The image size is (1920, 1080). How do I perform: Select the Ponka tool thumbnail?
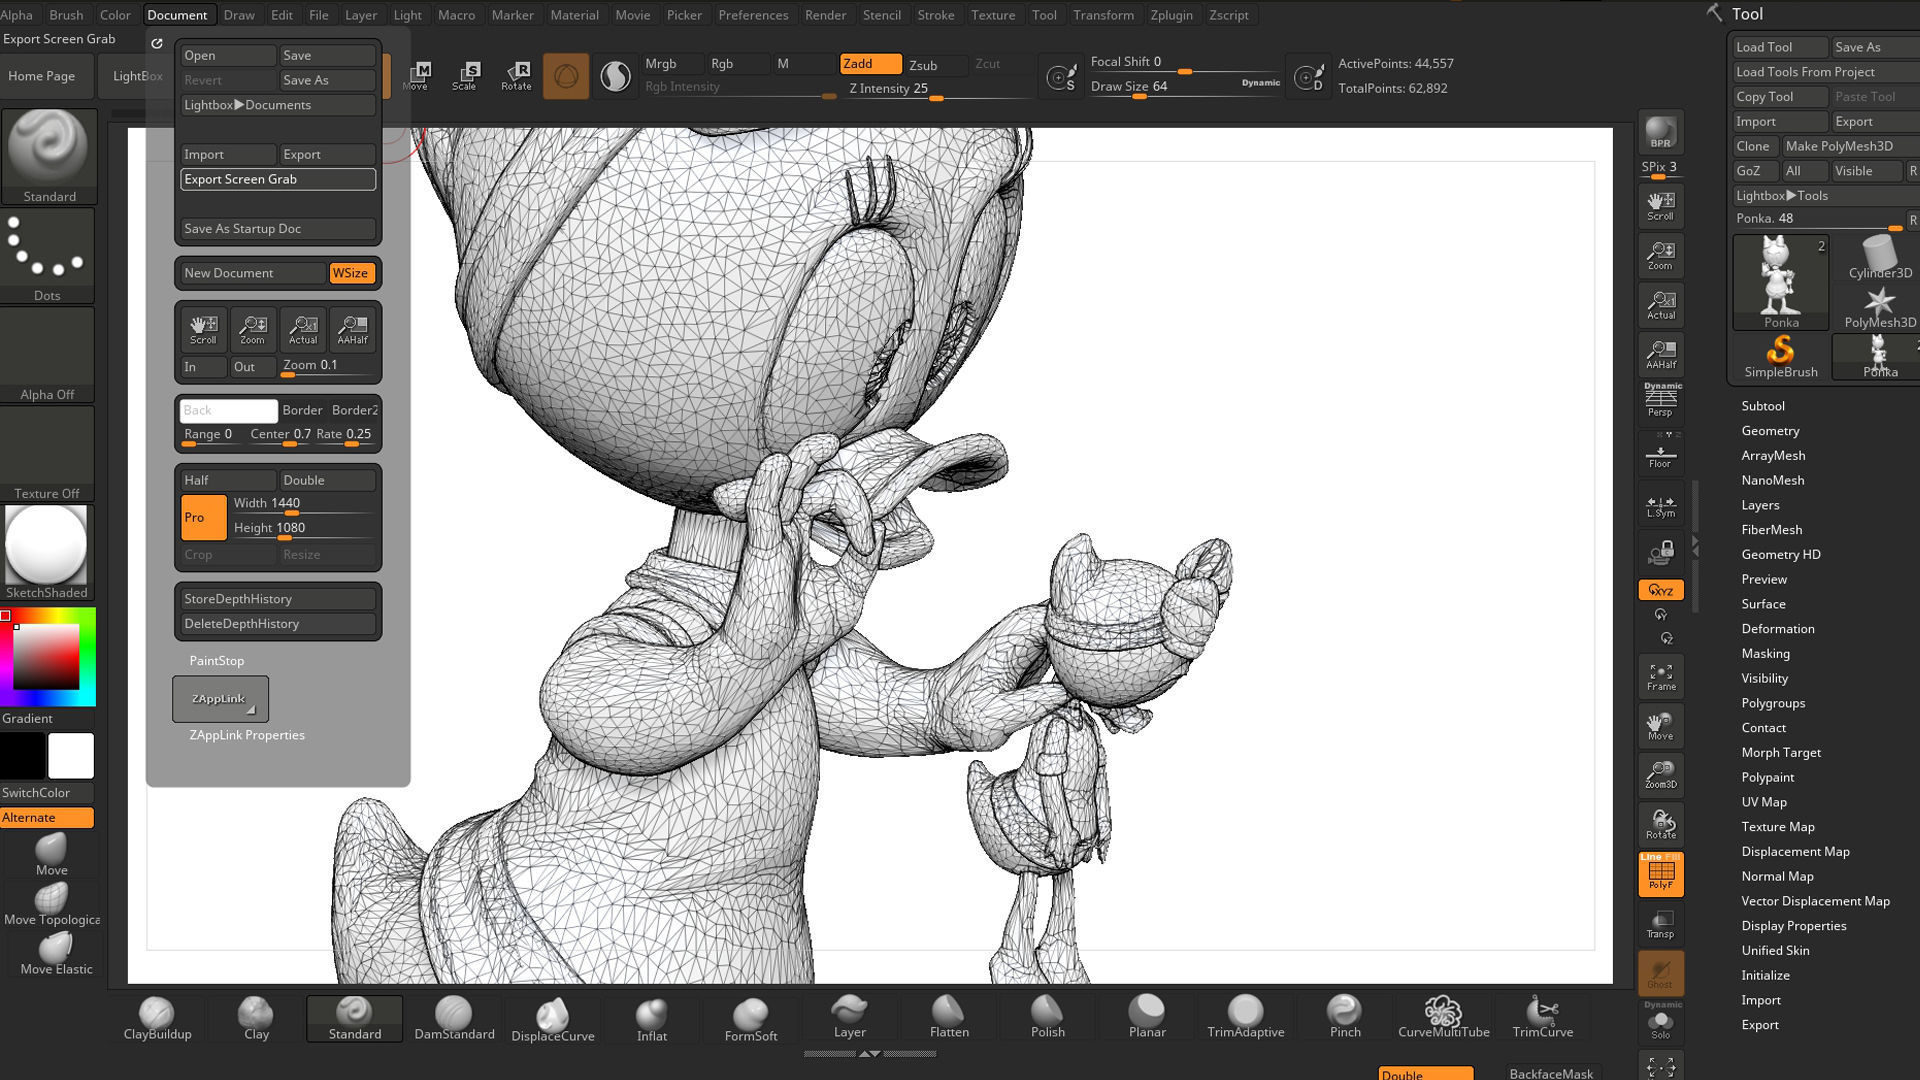coord(1781,283)
